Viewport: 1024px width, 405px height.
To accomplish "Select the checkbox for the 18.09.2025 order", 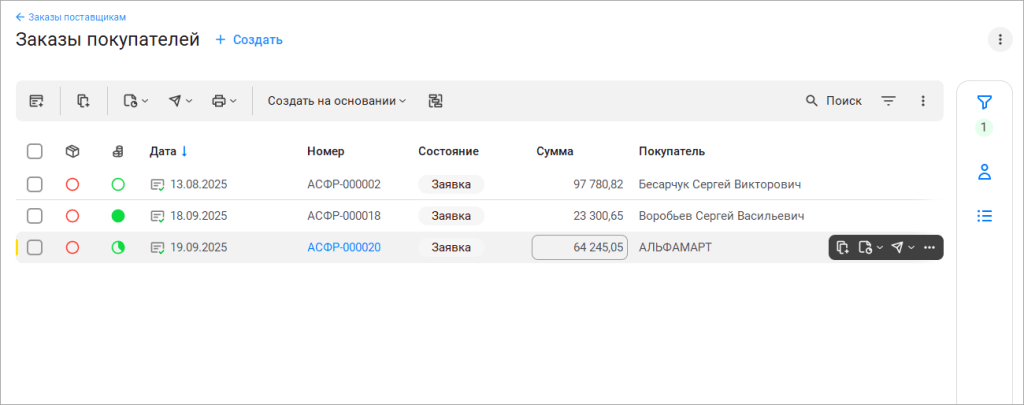I will click(x=35, y=216).
